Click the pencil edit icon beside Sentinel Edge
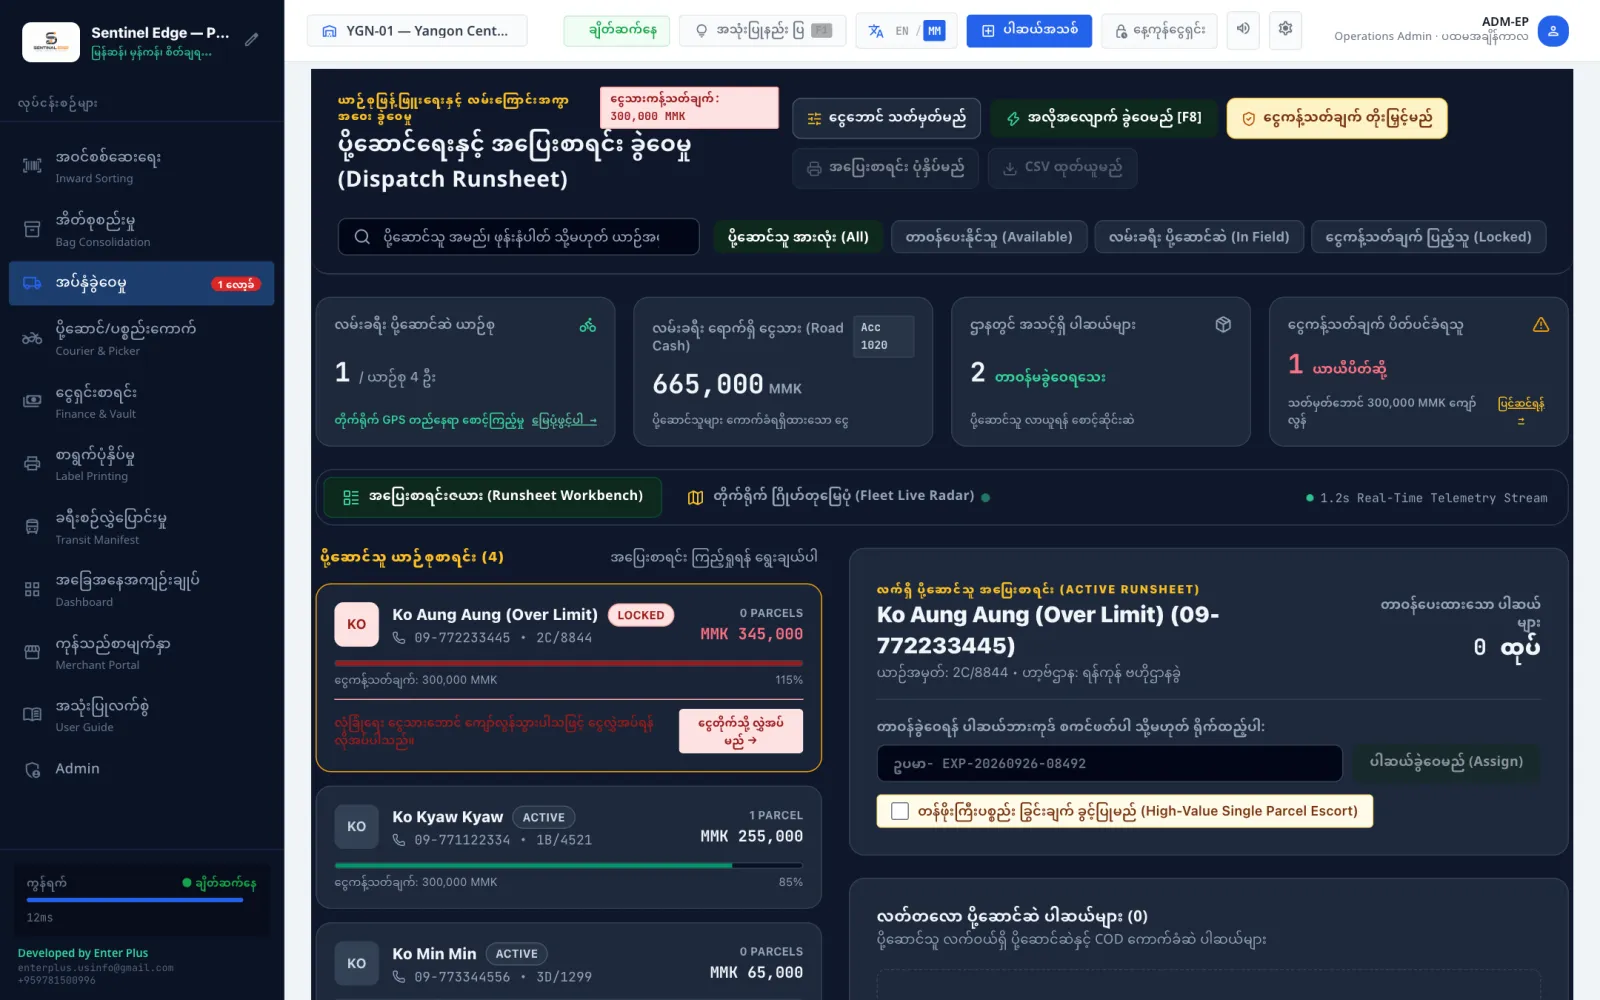 pos(252,40)
